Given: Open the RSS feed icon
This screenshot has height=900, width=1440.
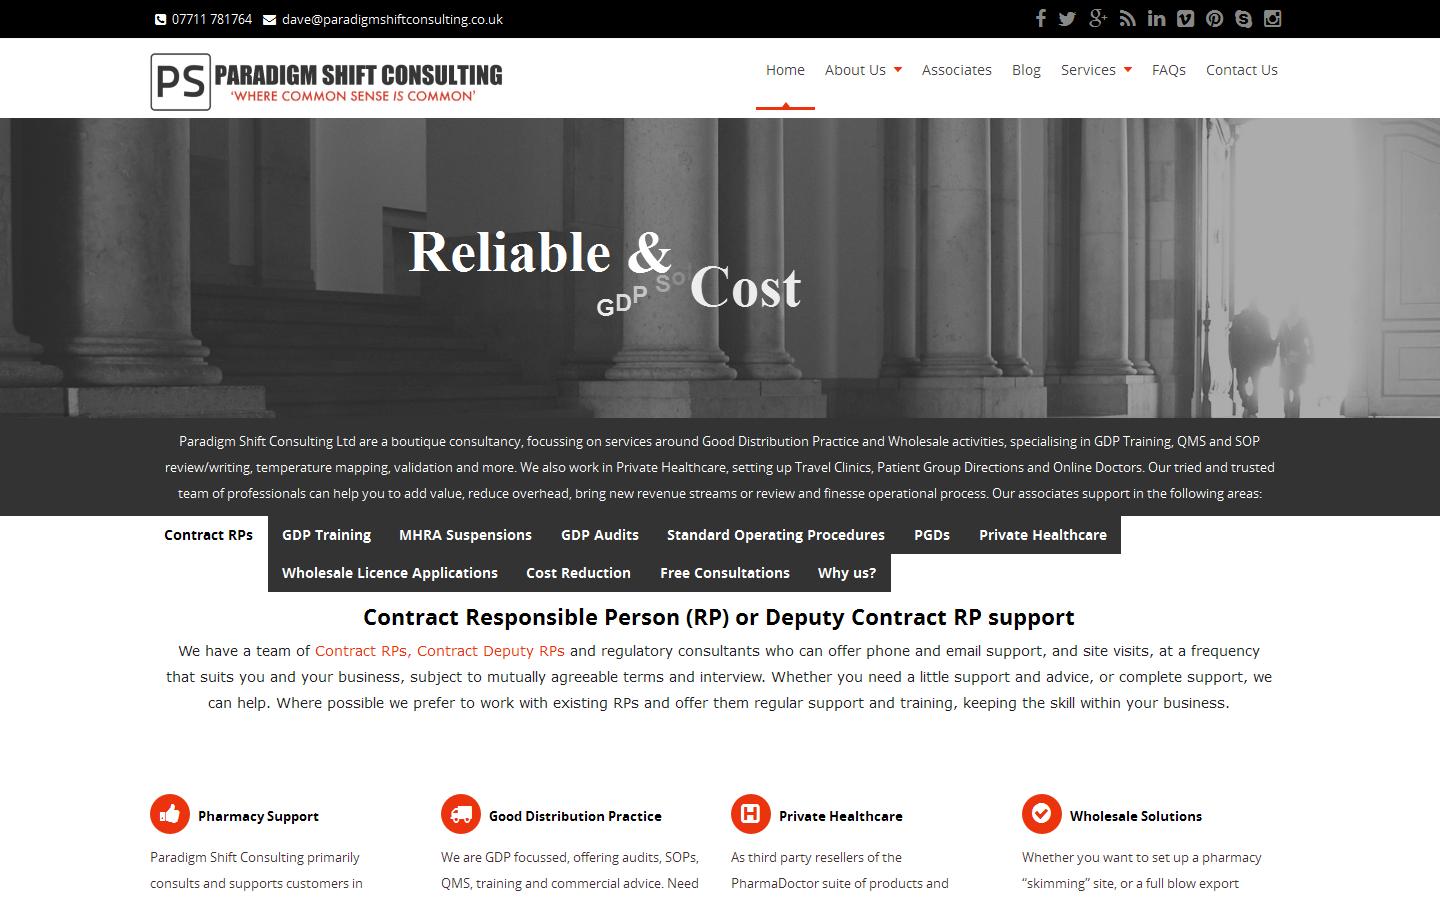Looking at the screenshot, I should (1127, 18).
